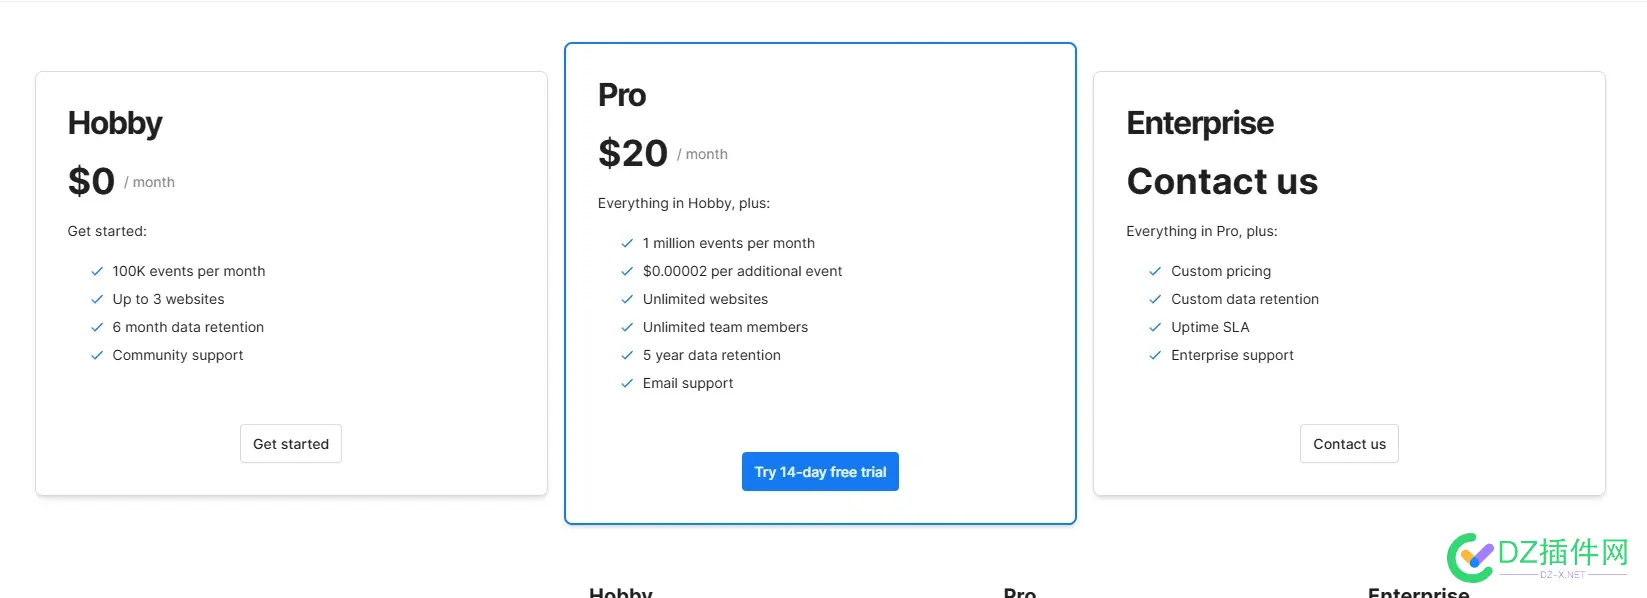This screenshot has height=598, width=1647.
Task: Click checkmark beside 6 month data retention
Action: coord(97,327)
